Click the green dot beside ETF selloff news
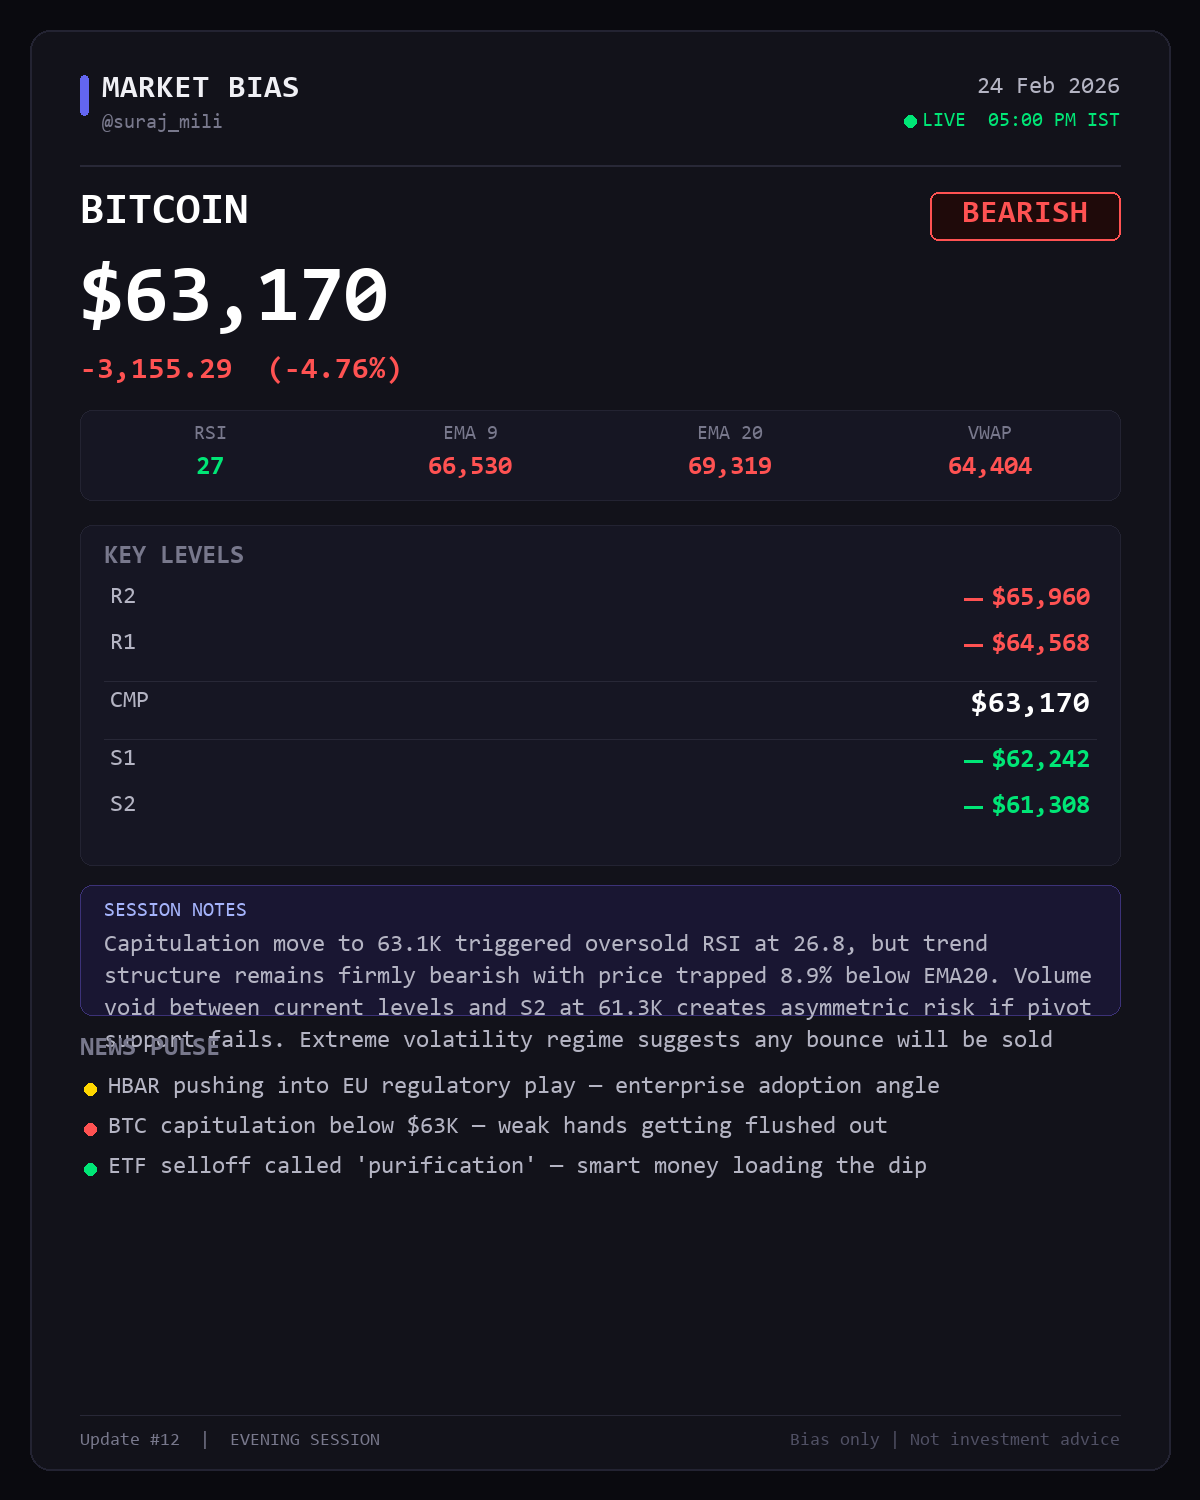Image resolution: width=1200 pixels, height=1500 pixels. [x=90, y=1169]
